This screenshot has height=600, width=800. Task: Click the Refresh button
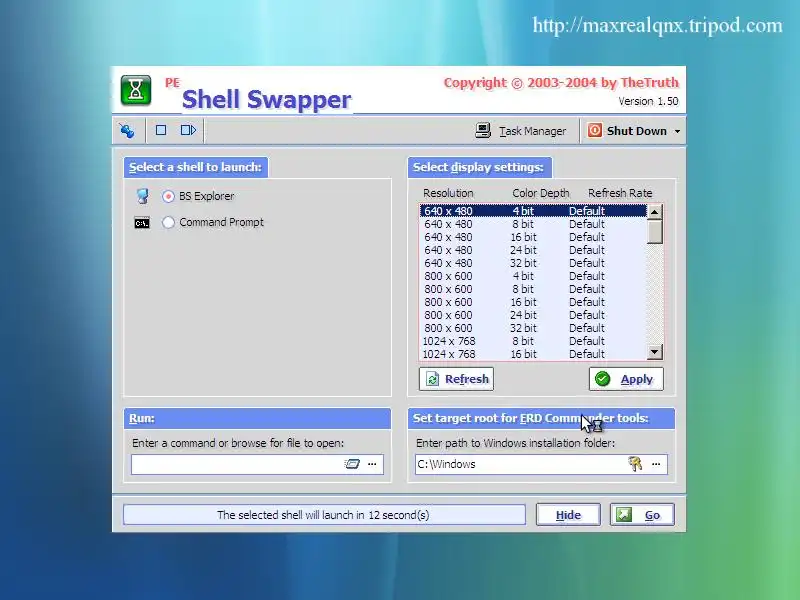coord(456,379)
